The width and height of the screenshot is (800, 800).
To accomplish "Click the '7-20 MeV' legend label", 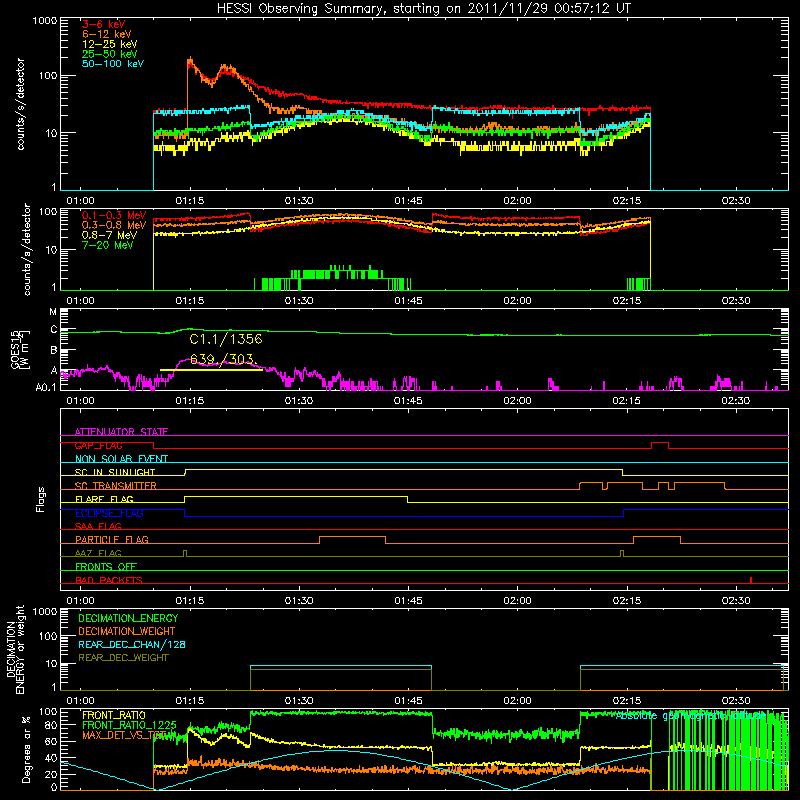I will tap(108, 245).
